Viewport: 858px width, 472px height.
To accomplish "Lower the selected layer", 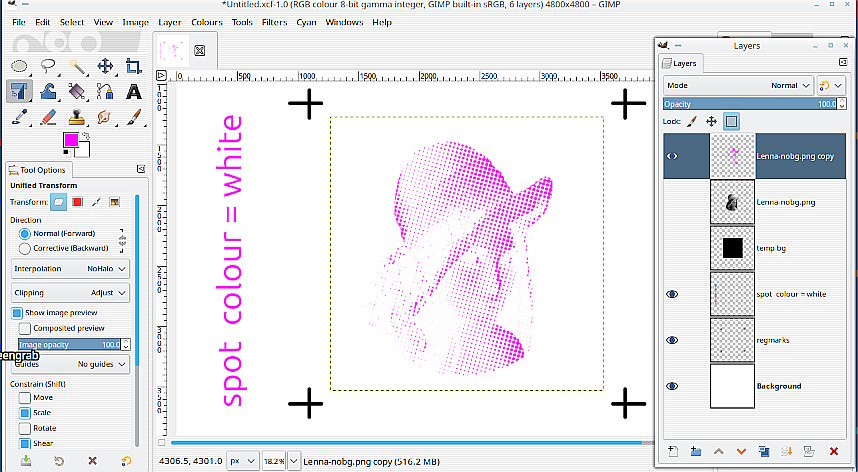I will (x=741, y=451).
